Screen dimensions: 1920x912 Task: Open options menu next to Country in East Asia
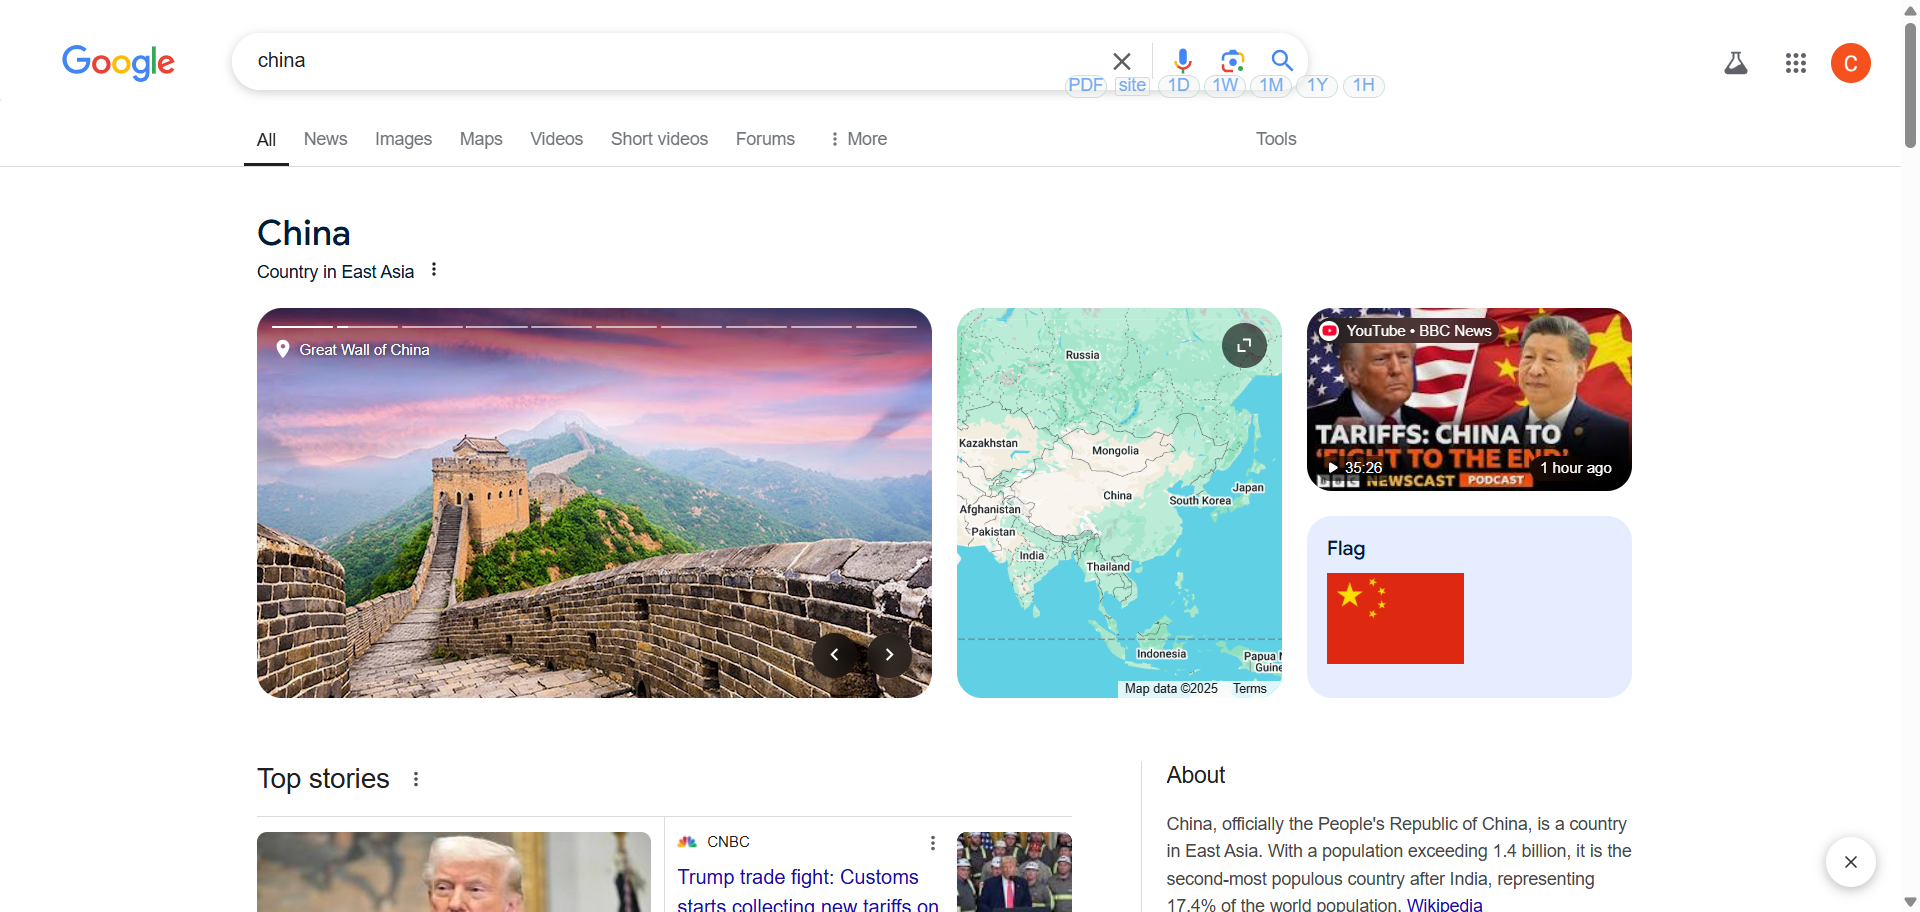click(434, 270)
